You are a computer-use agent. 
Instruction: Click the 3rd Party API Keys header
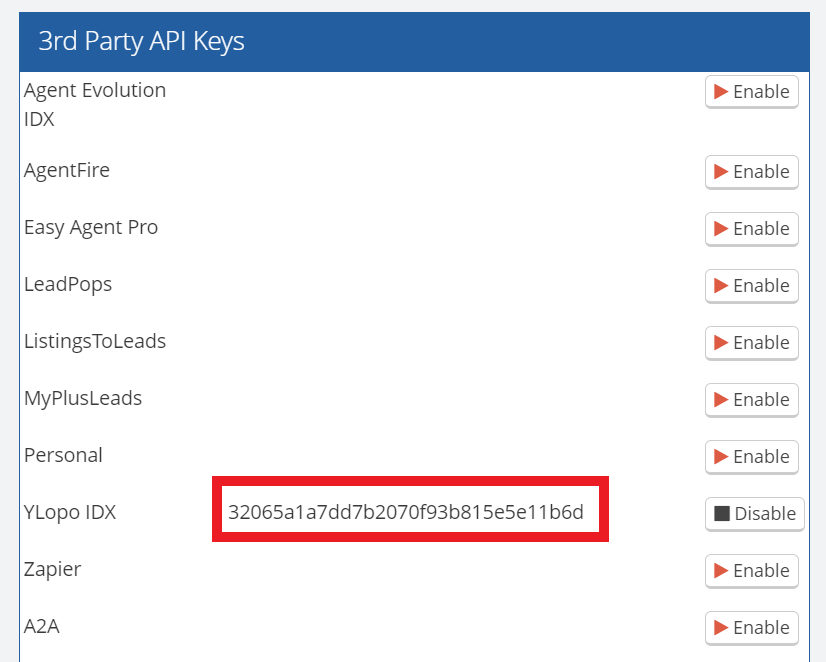141,41
